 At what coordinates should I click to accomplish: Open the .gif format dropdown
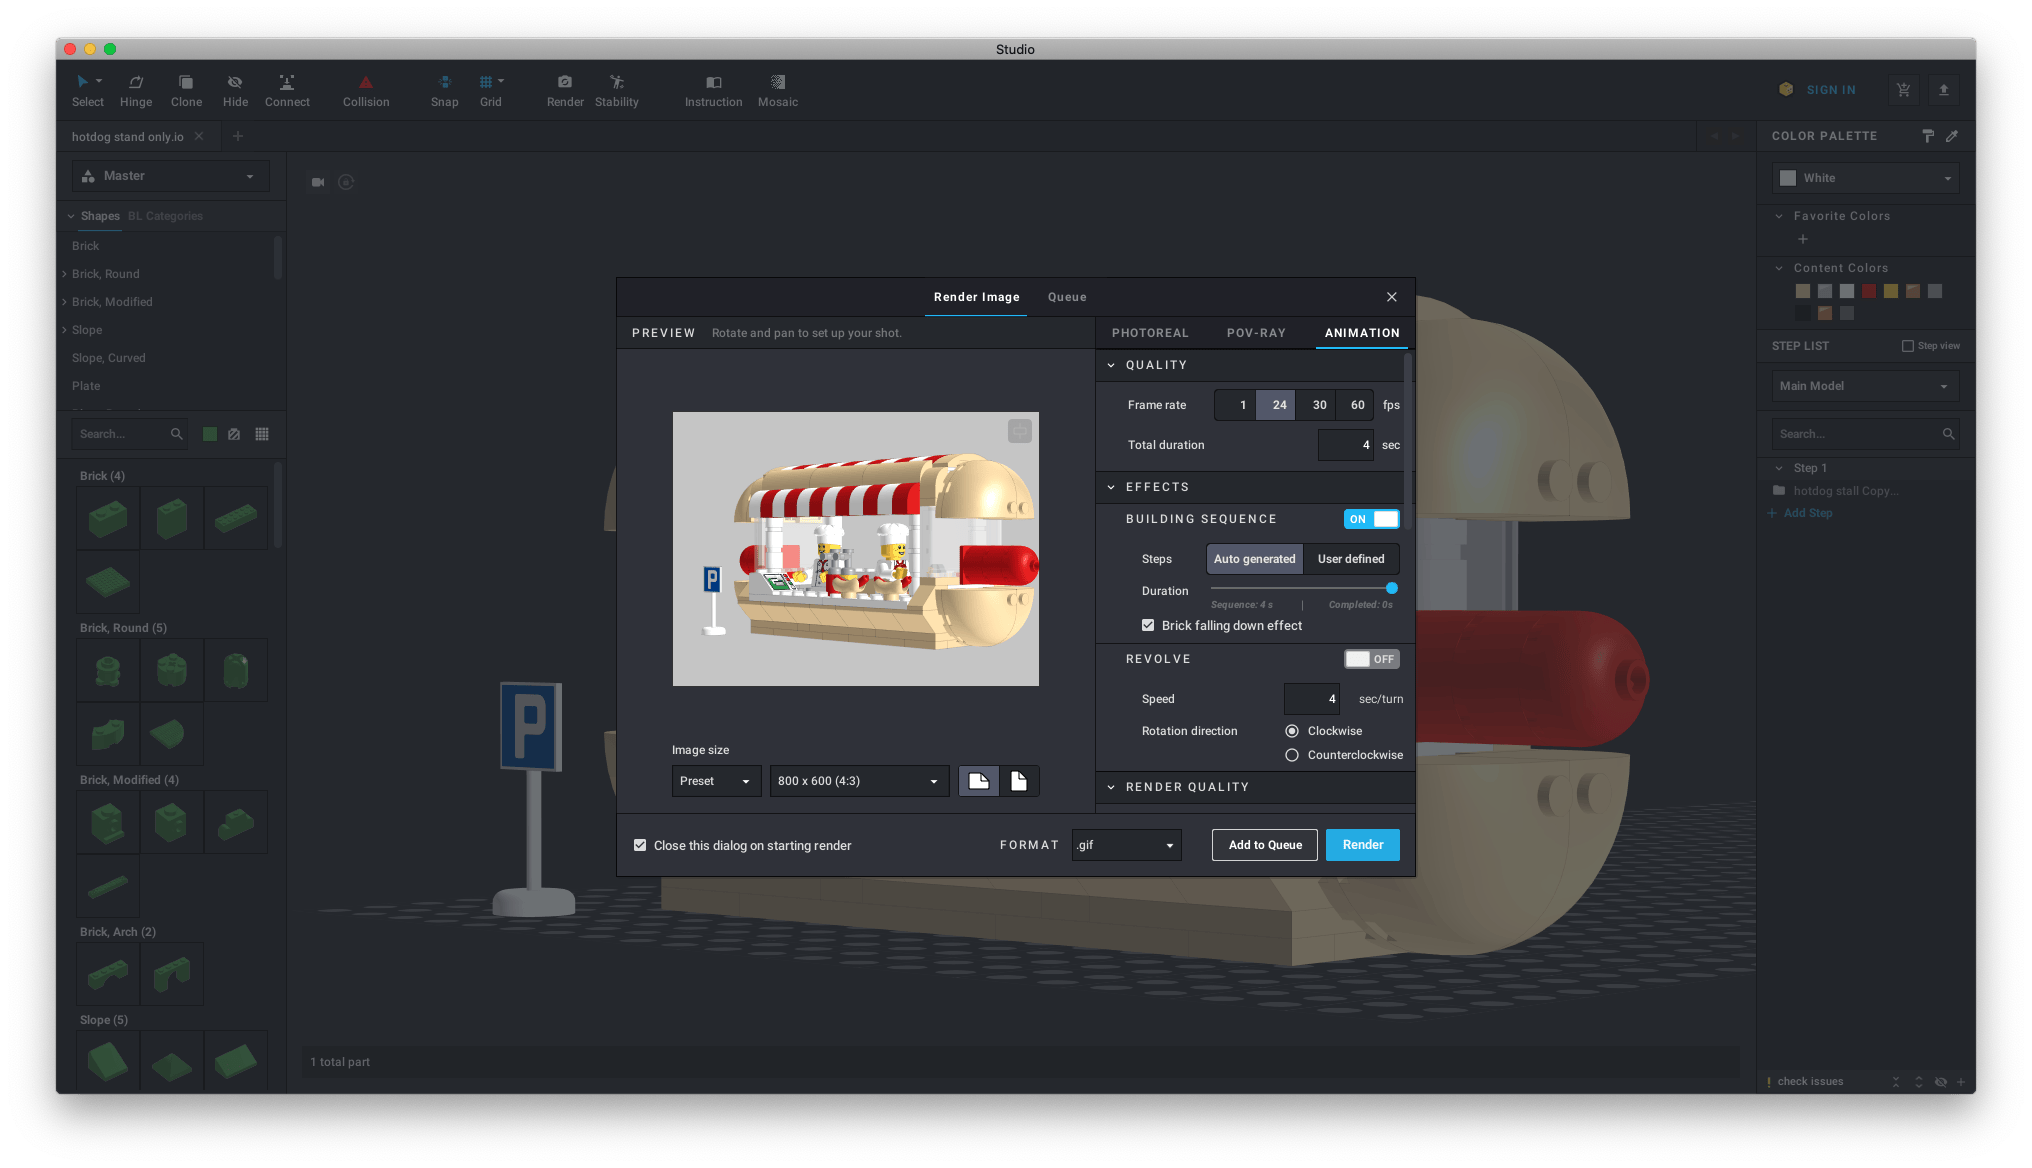(1126, 845)
